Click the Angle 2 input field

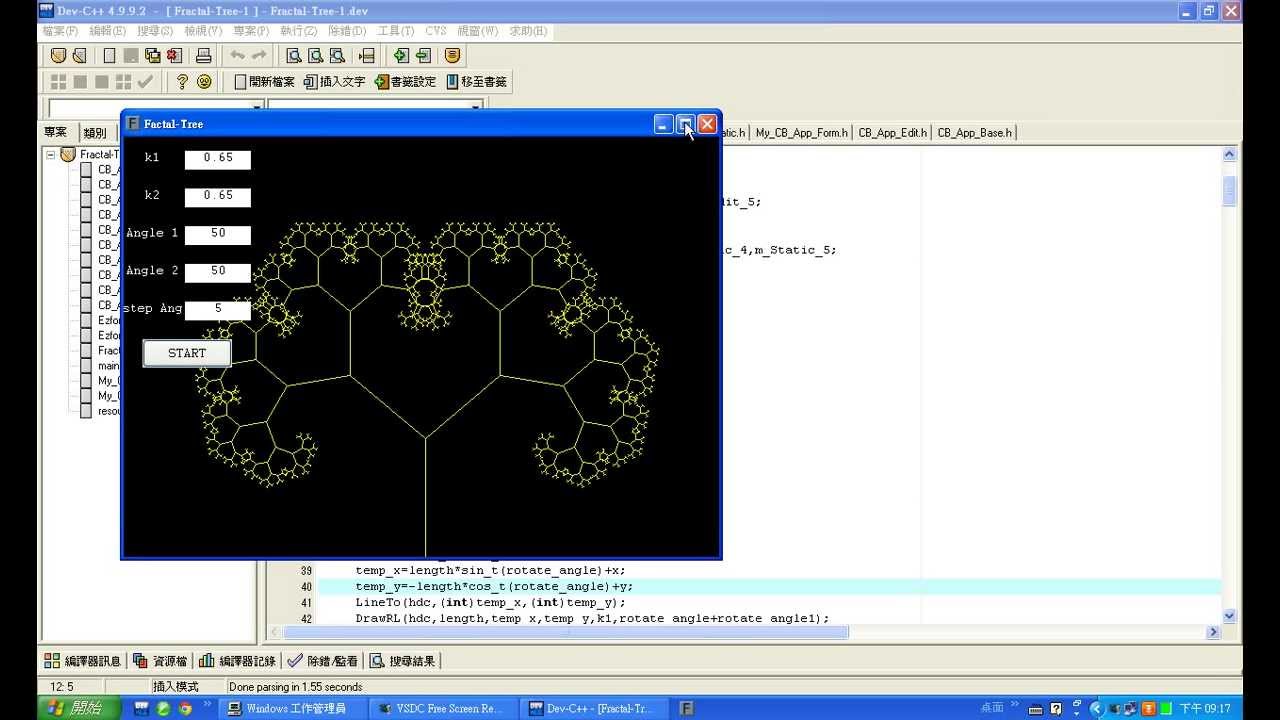click(218, 272)
